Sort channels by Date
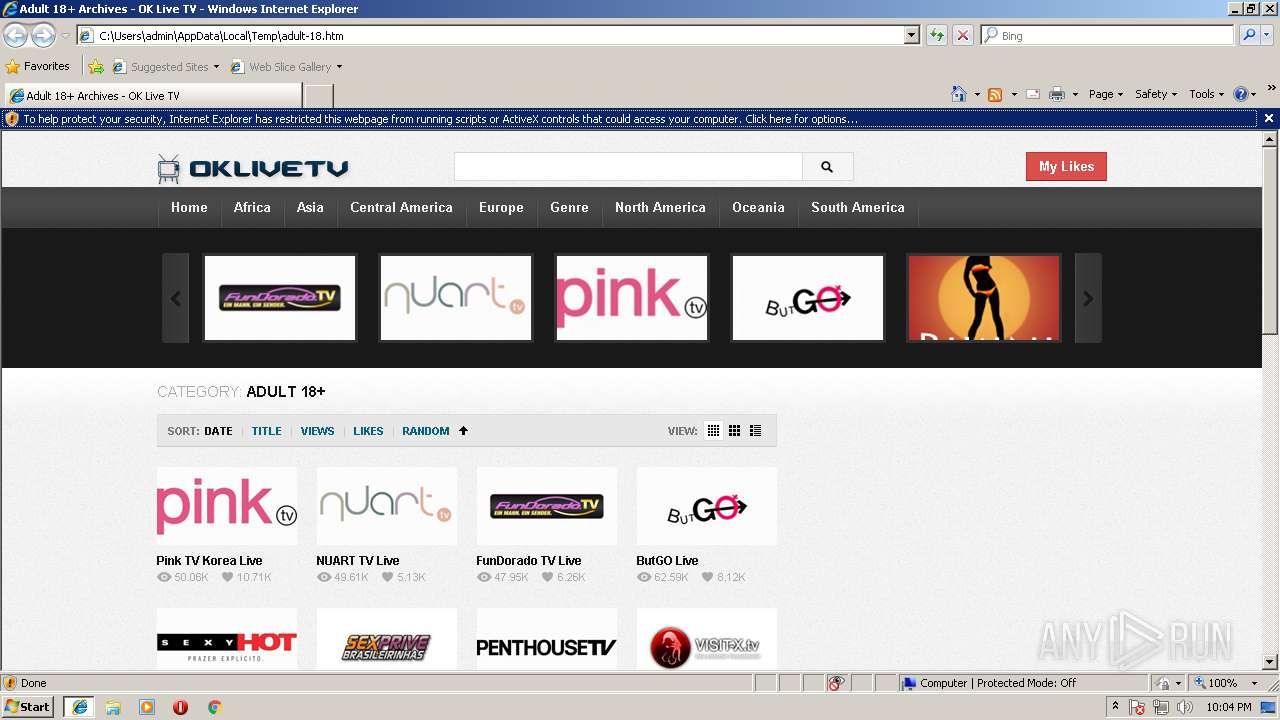1280x720 pixels. click(218, 431)
